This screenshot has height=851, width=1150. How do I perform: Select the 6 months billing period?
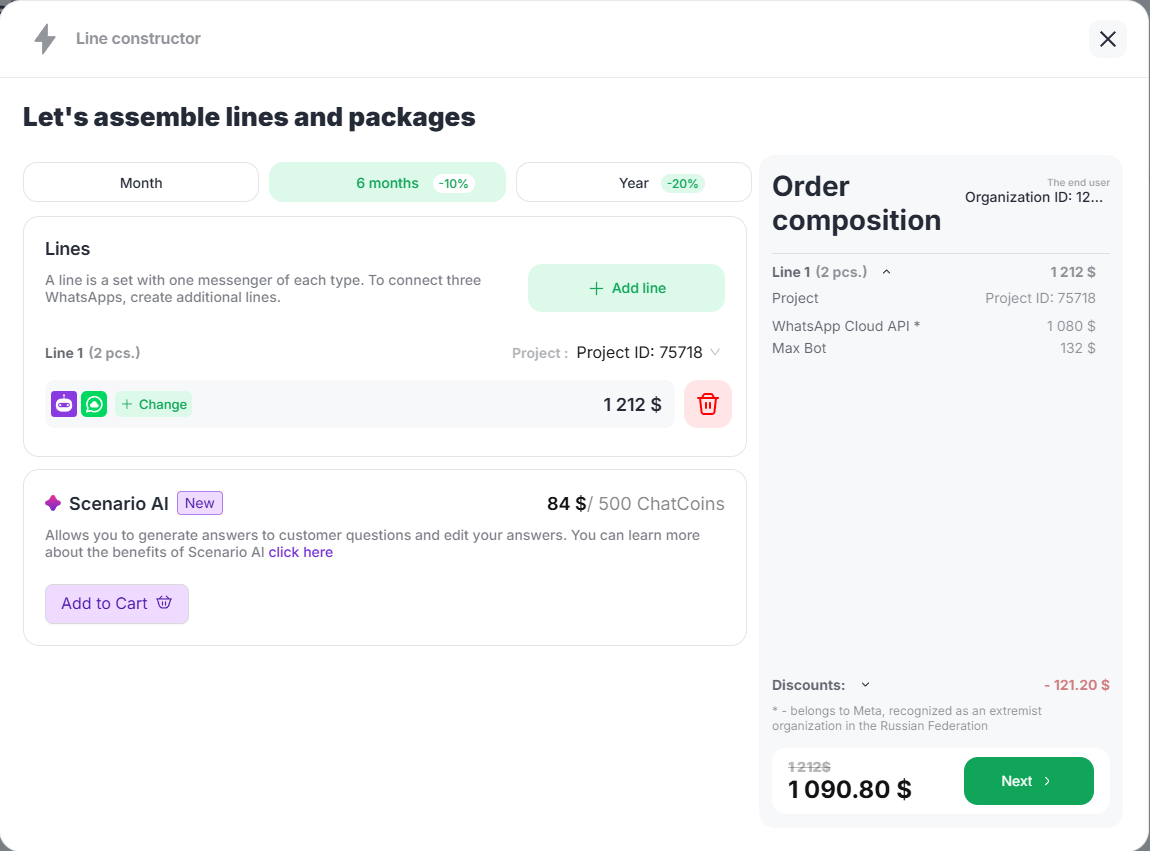(x=387, y=183)
